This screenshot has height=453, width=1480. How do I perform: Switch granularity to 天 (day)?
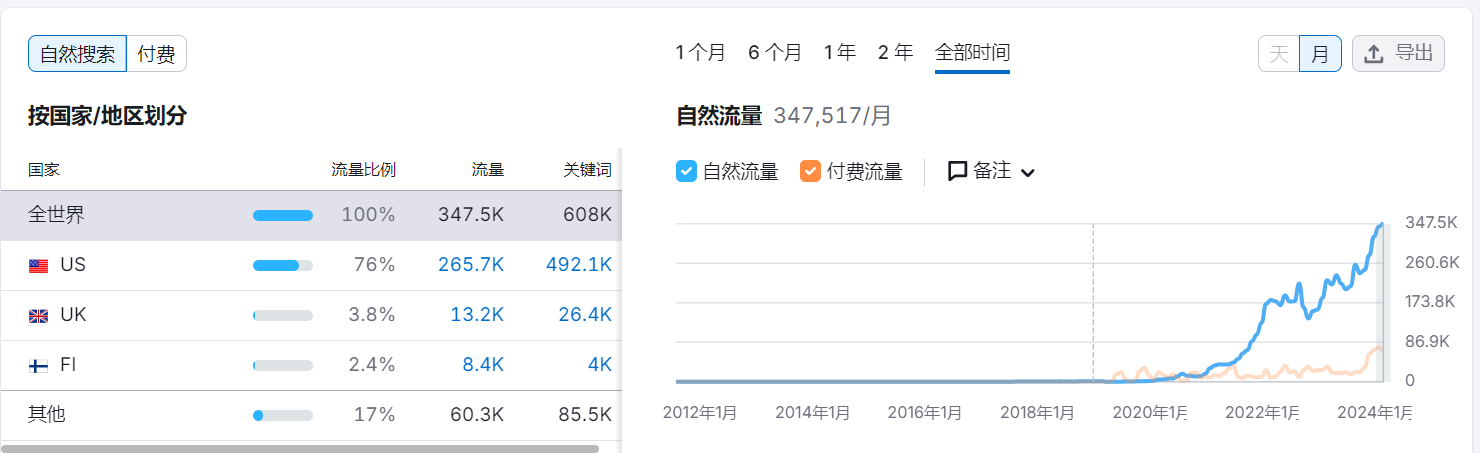[x=1278, y=54]
